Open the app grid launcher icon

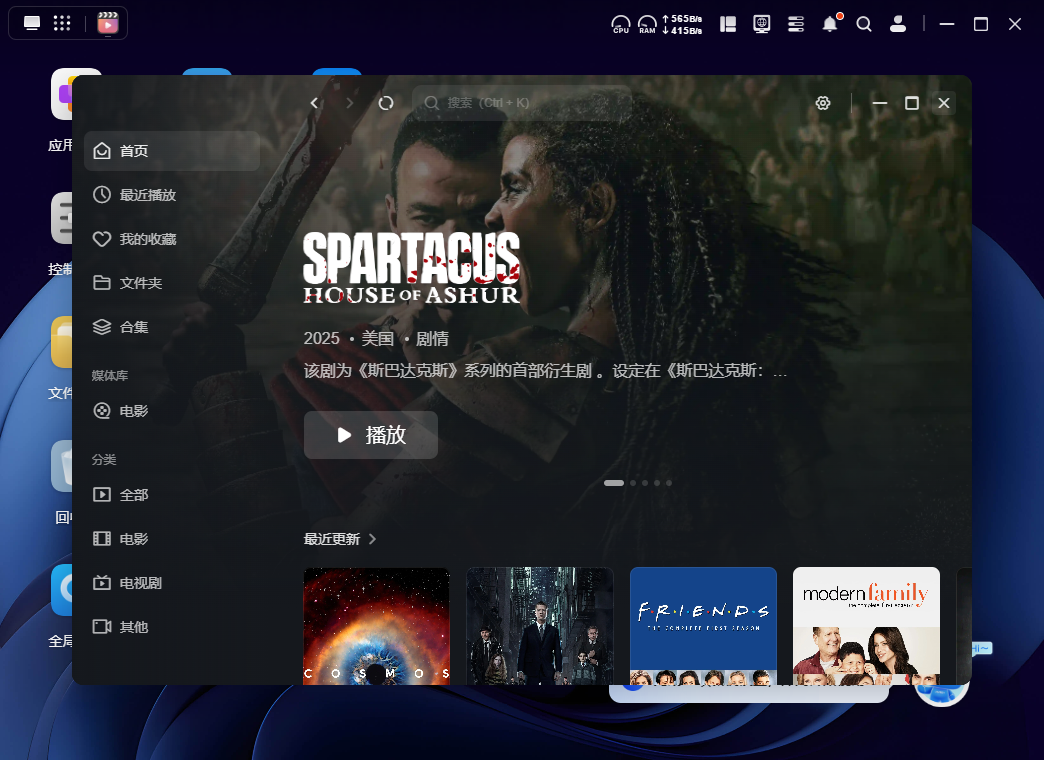(x=62, y=23)
